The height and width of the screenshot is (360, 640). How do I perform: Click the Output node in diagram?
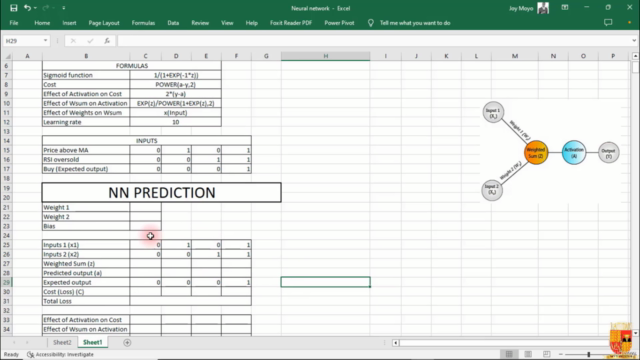pos(609,153)
